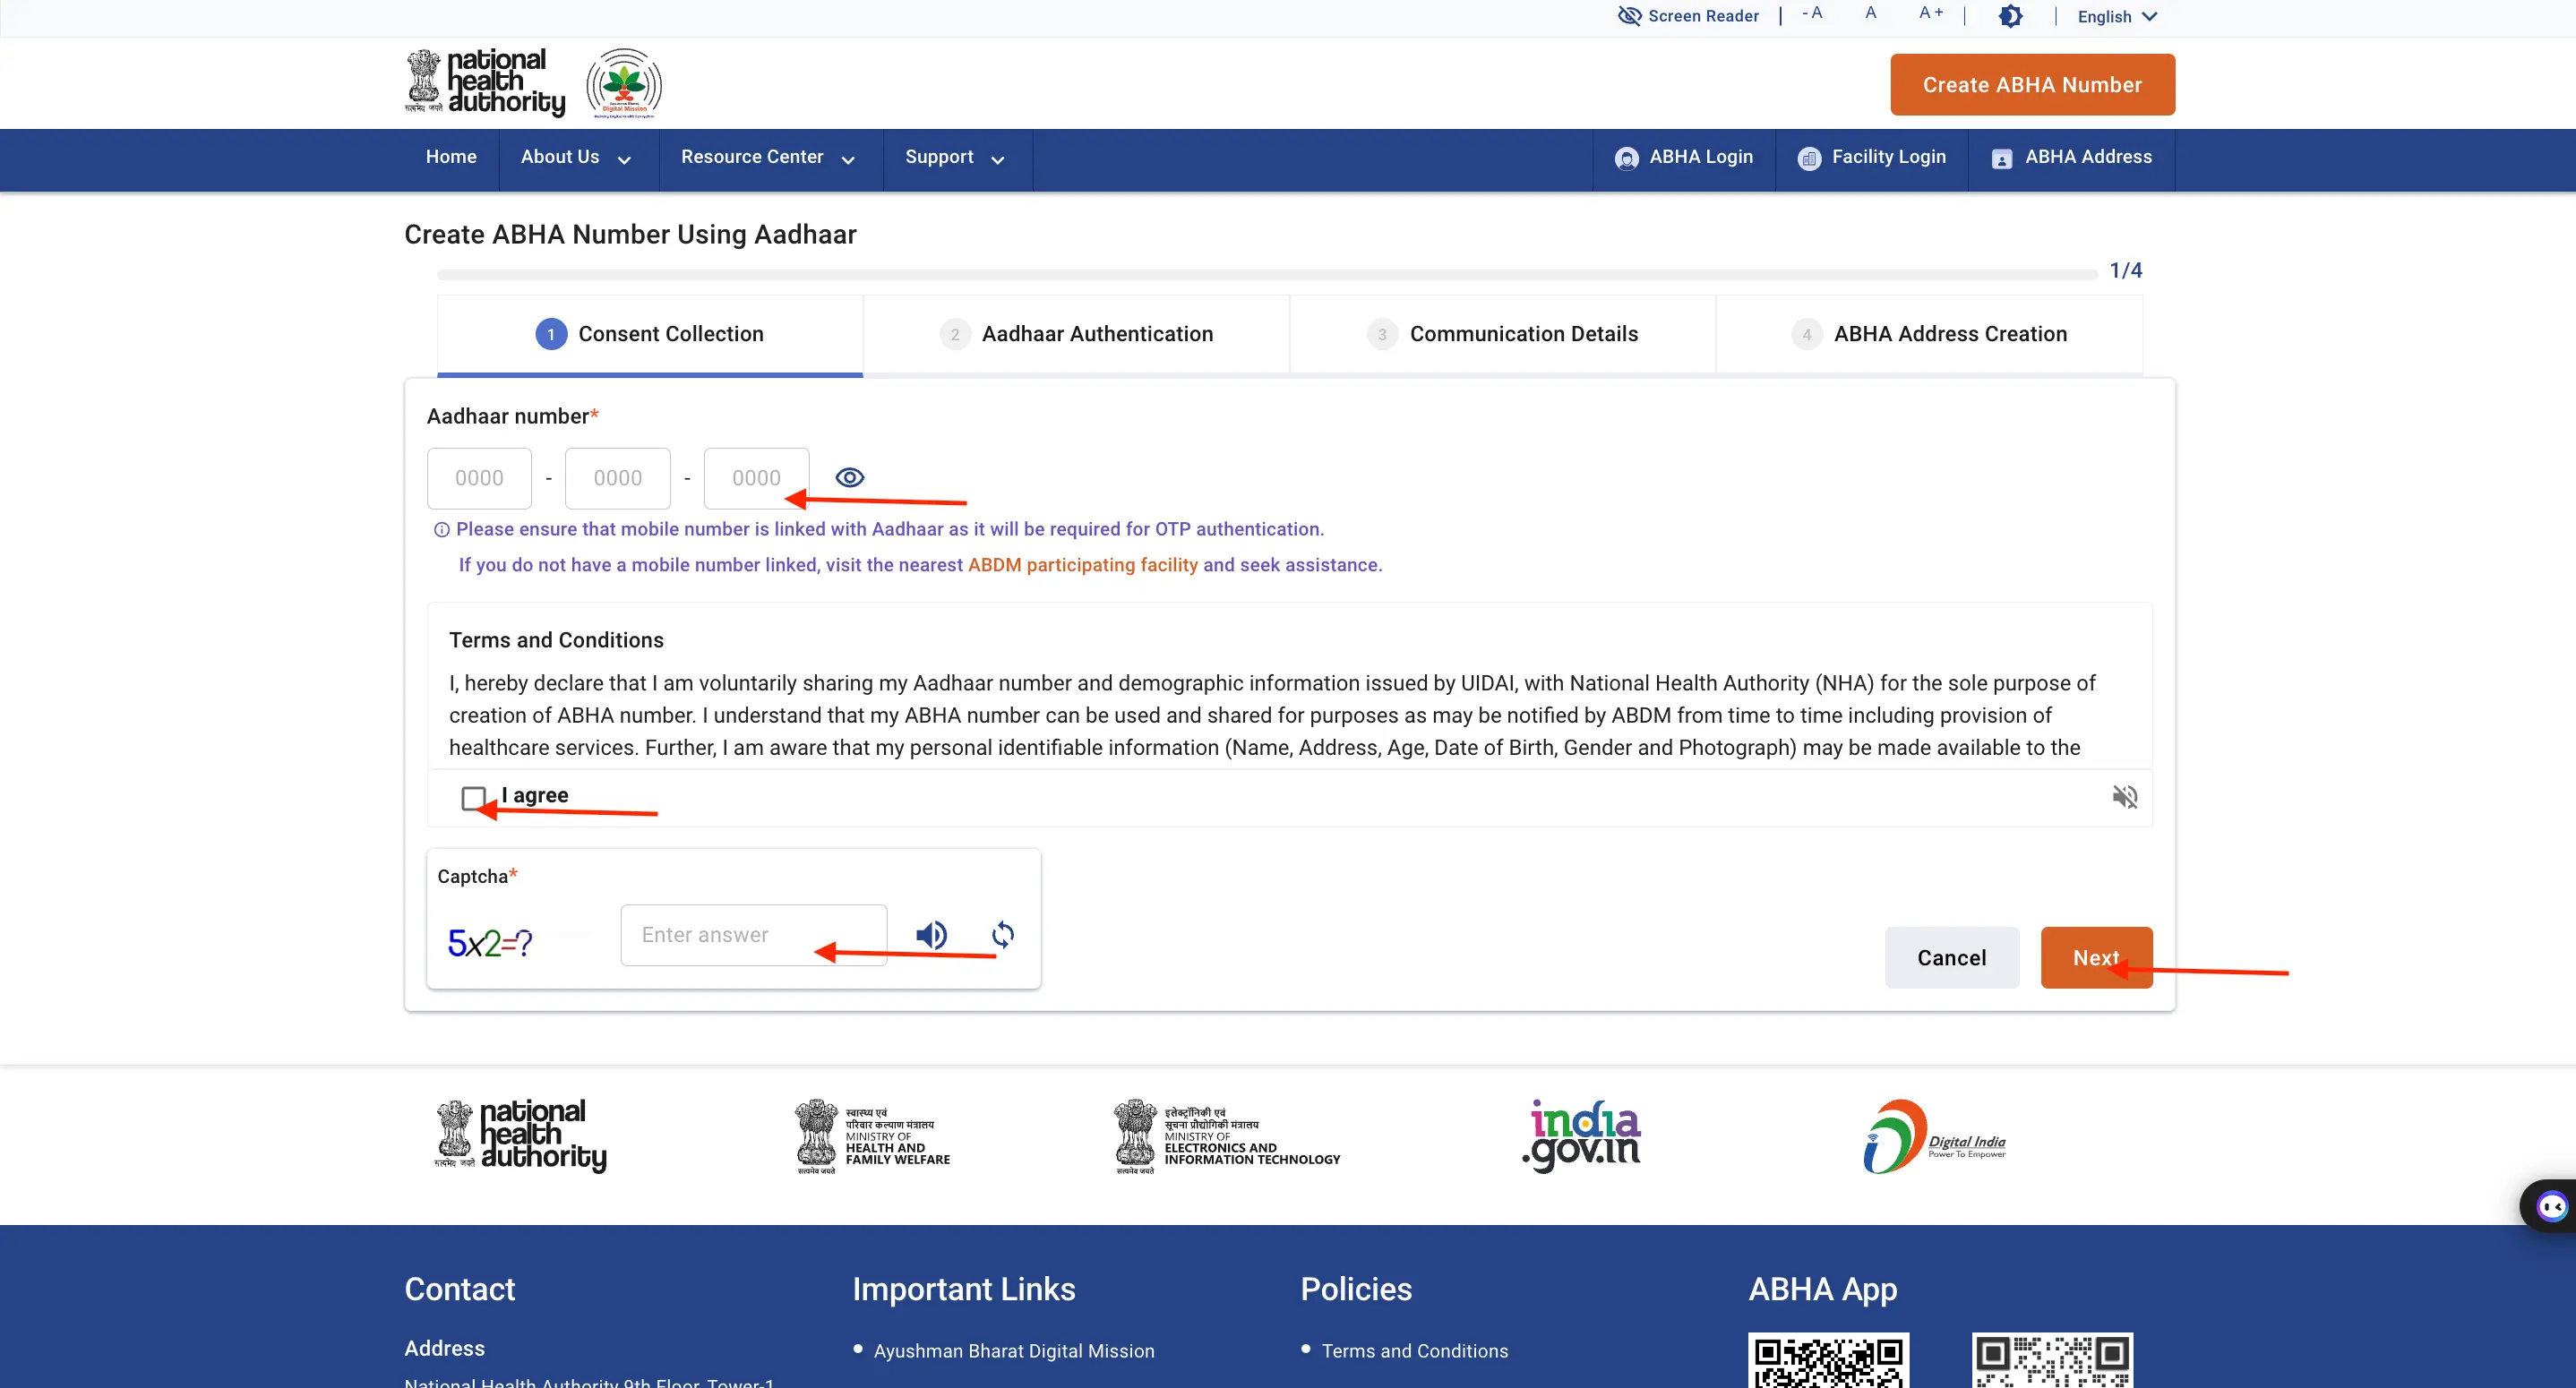Click the Create ABHA Number button
This screenshot has width=2576, height=1388.
point(2032,85)
